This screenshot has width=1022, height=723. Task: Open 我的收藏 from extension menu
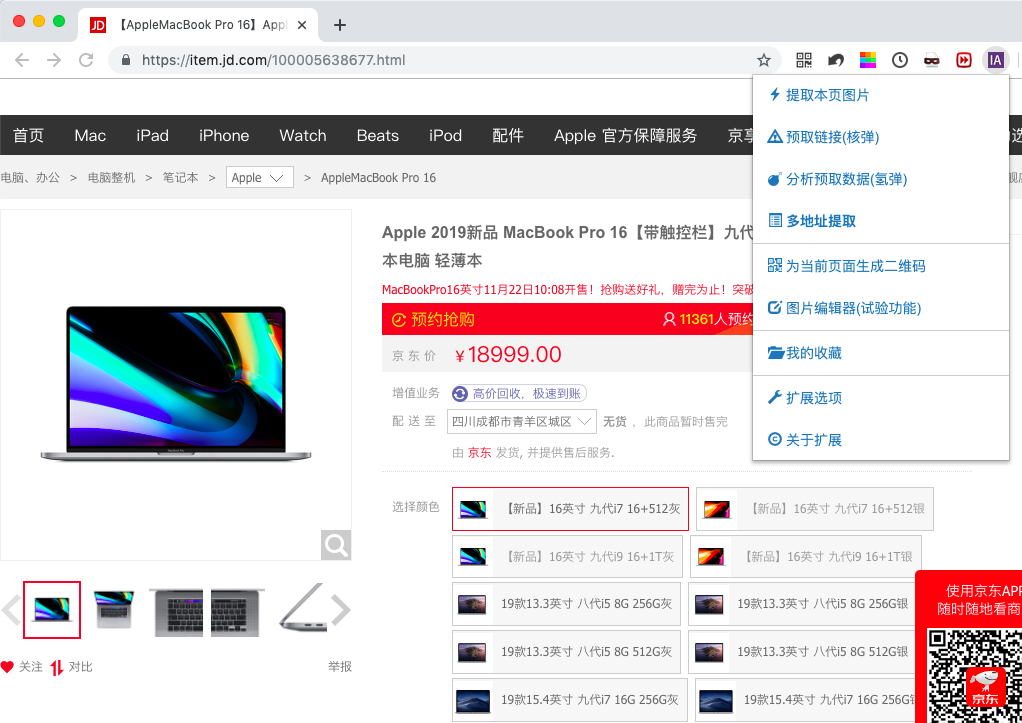pos(881,353)
